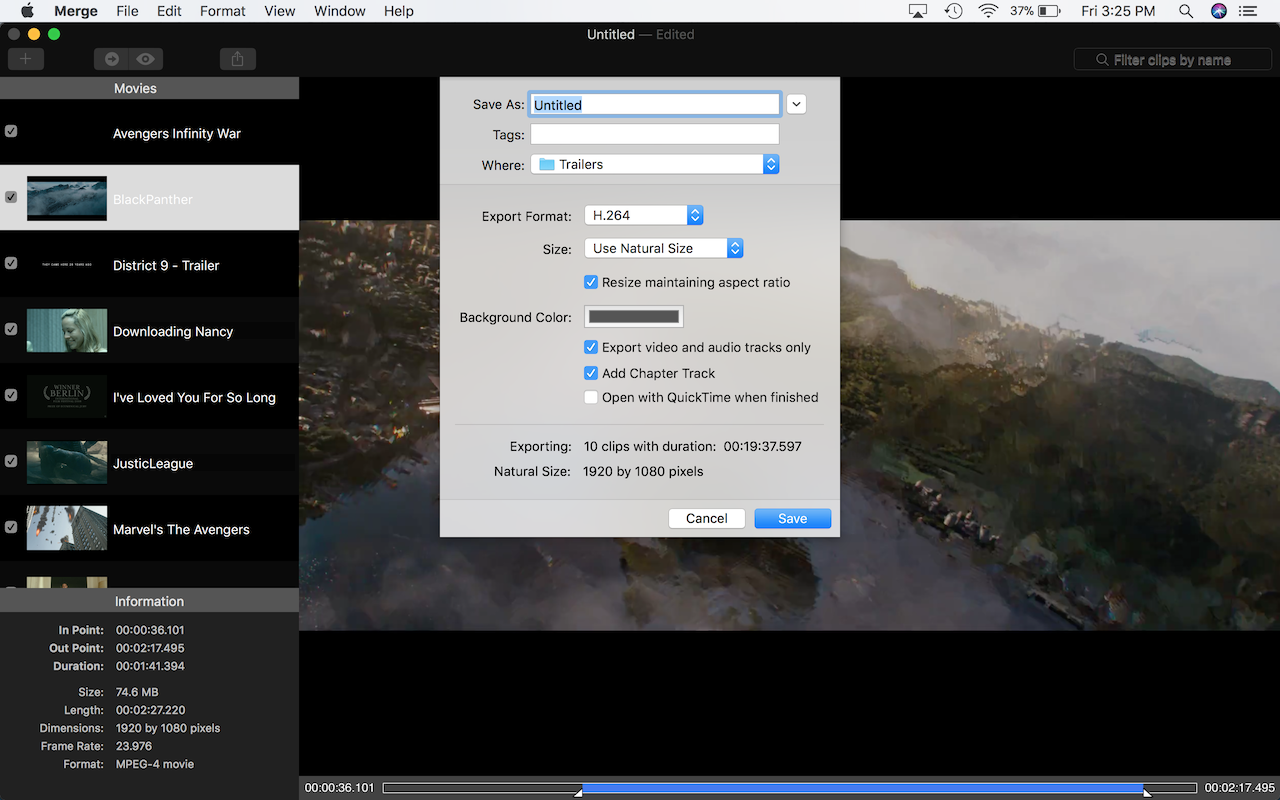Click the export duration 00:19:37.597
This screenshot has height=800, width=1280.
click(x=763, y=446)
